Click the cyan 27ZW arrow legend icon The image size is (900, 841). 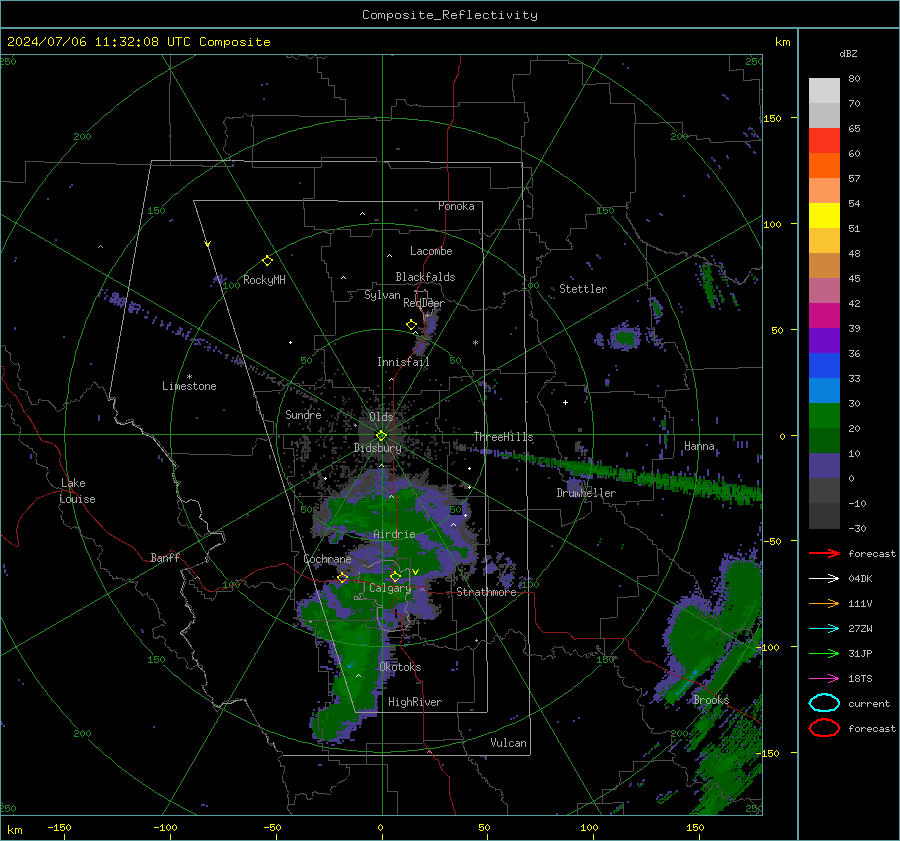[824, 629]
